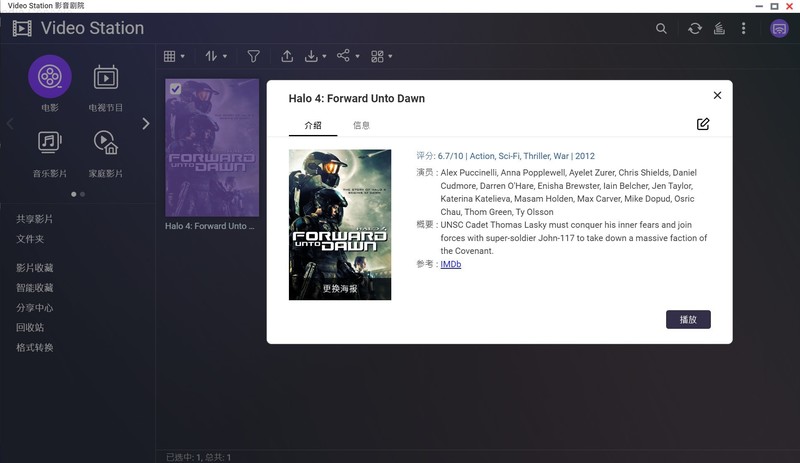Open 回收站 in the sidebar
The image size is (800, 463).
[x=30, y=327]
